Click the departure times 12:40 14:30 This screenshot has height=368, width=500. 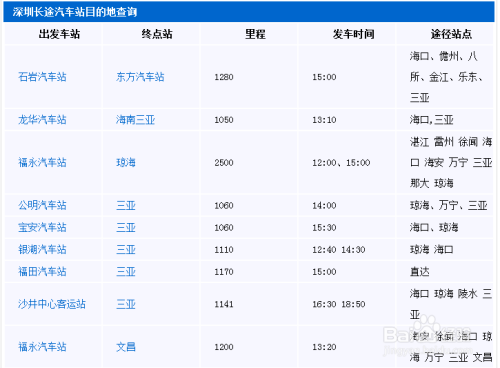tap(339, 249)
